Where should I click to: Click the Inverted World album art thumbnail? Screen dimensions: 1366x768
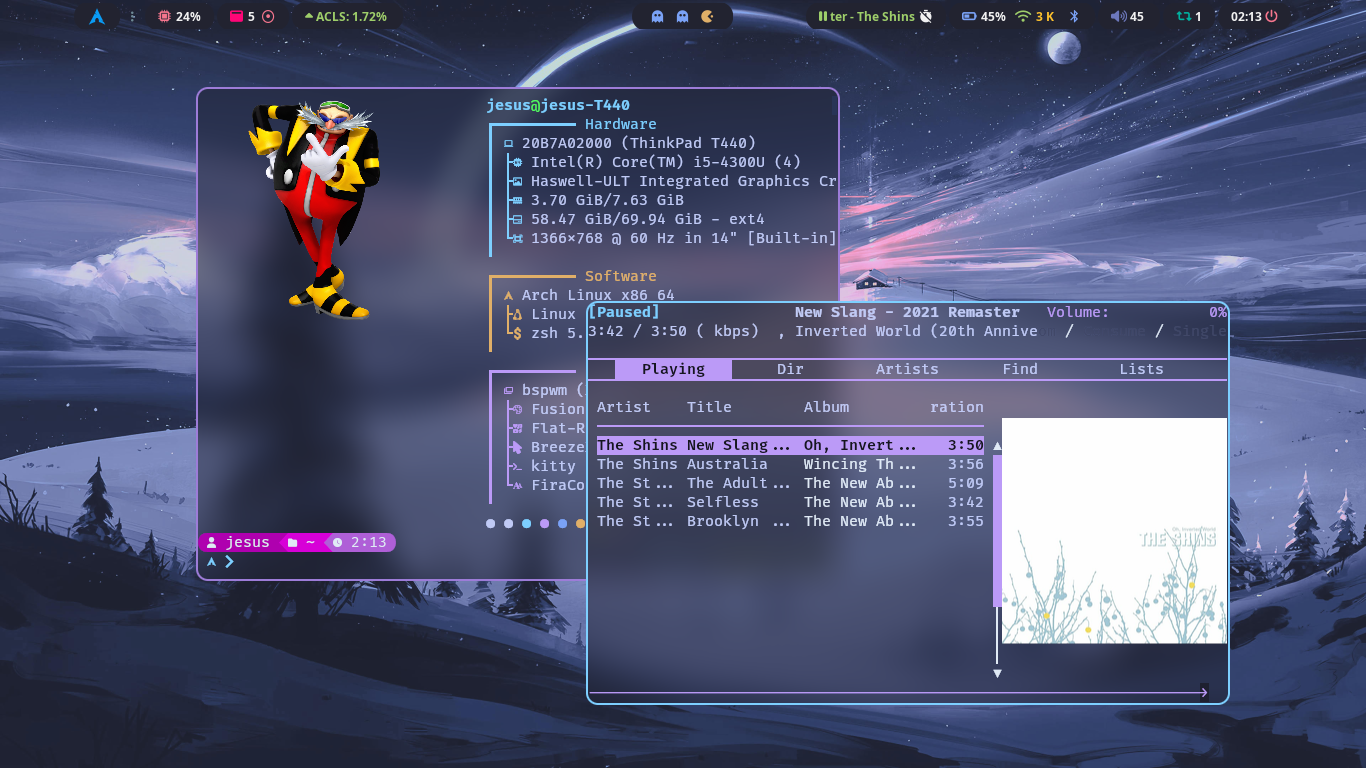click(x=1112, y=530)
